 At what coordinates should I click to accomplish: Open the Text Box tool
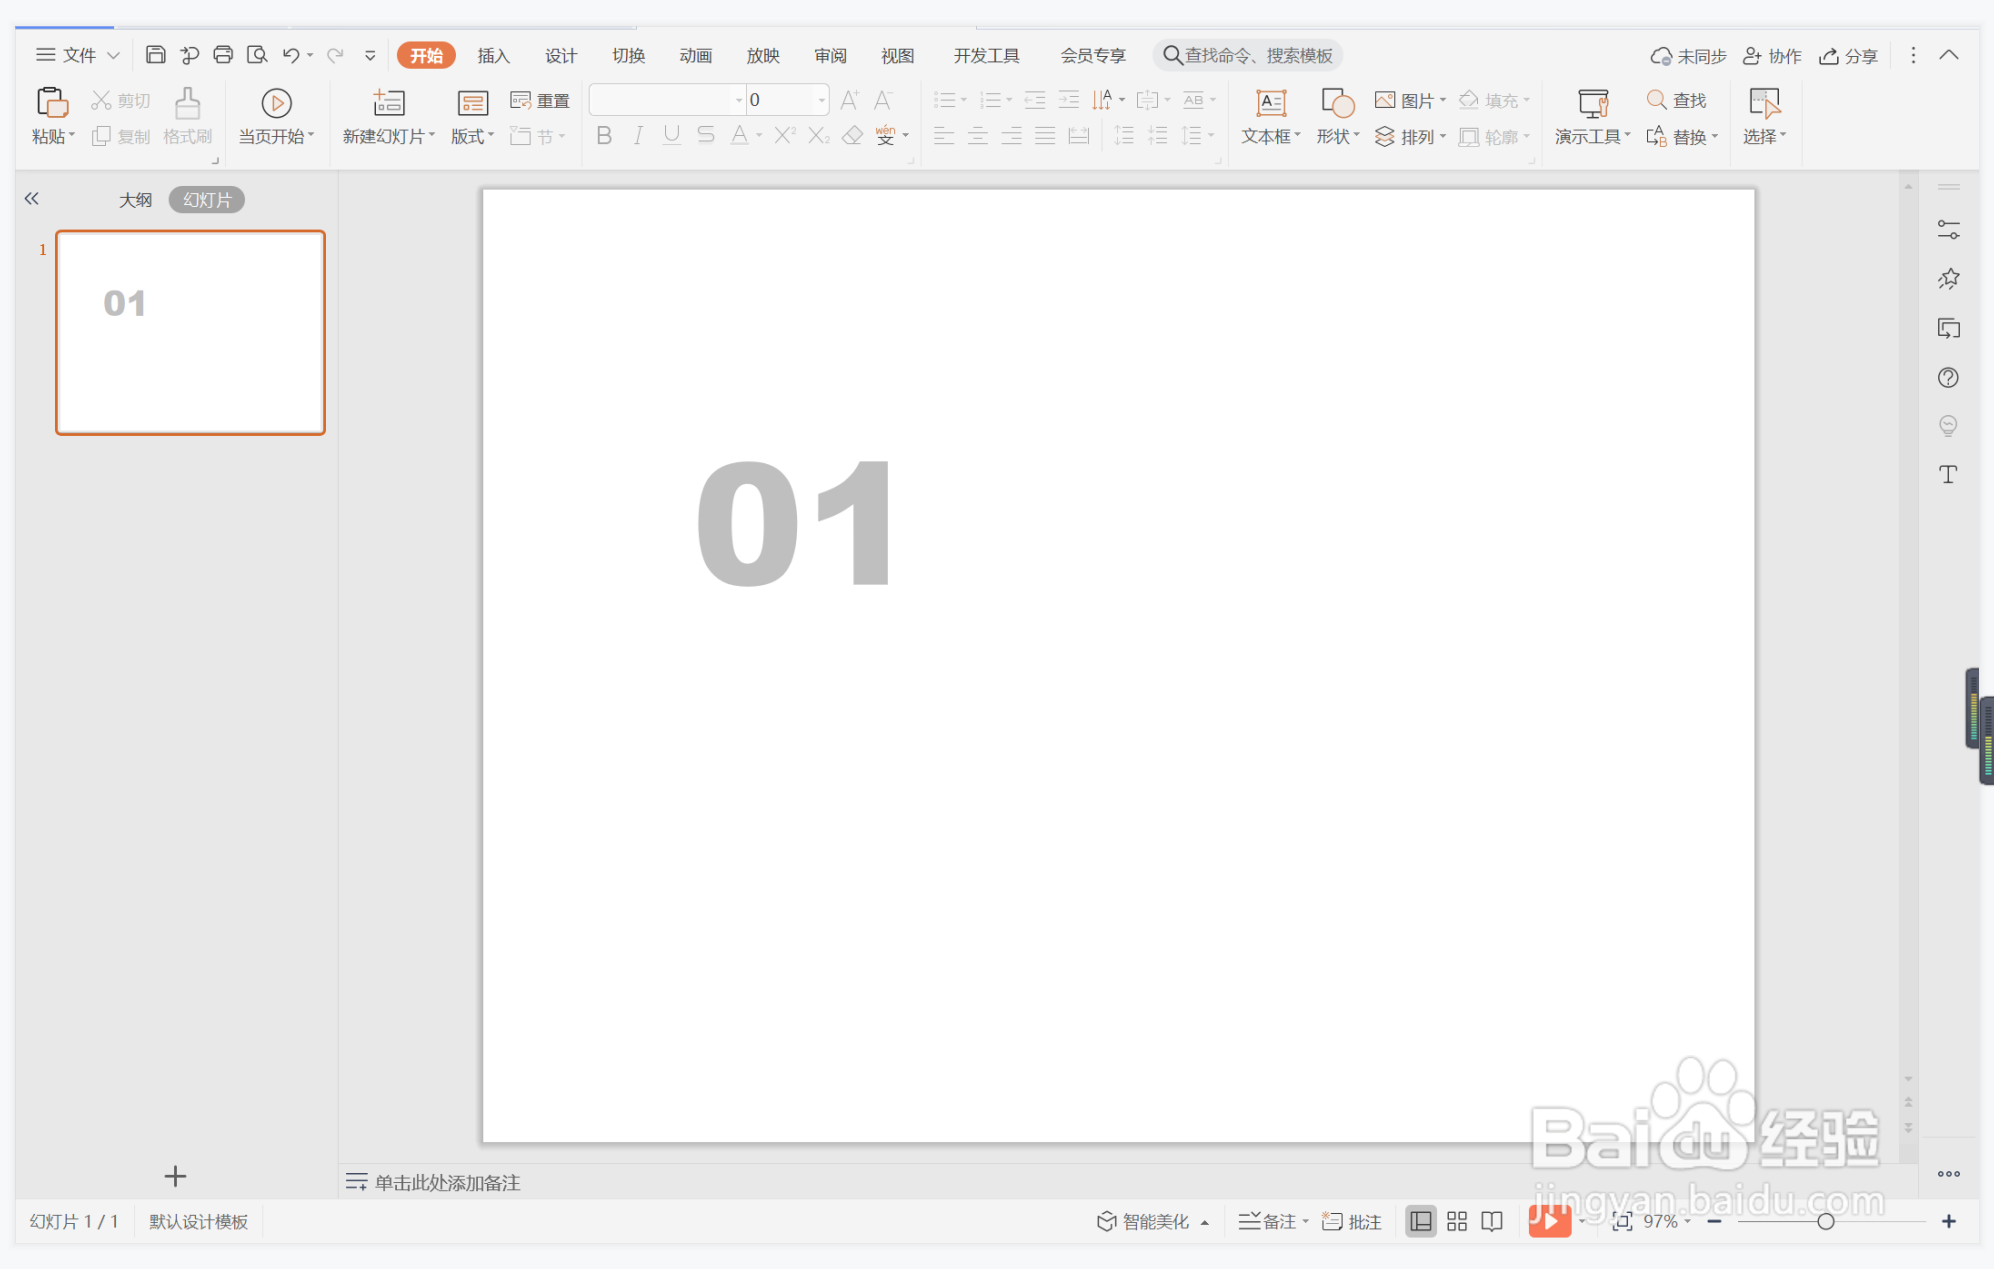click(1270, 103)
